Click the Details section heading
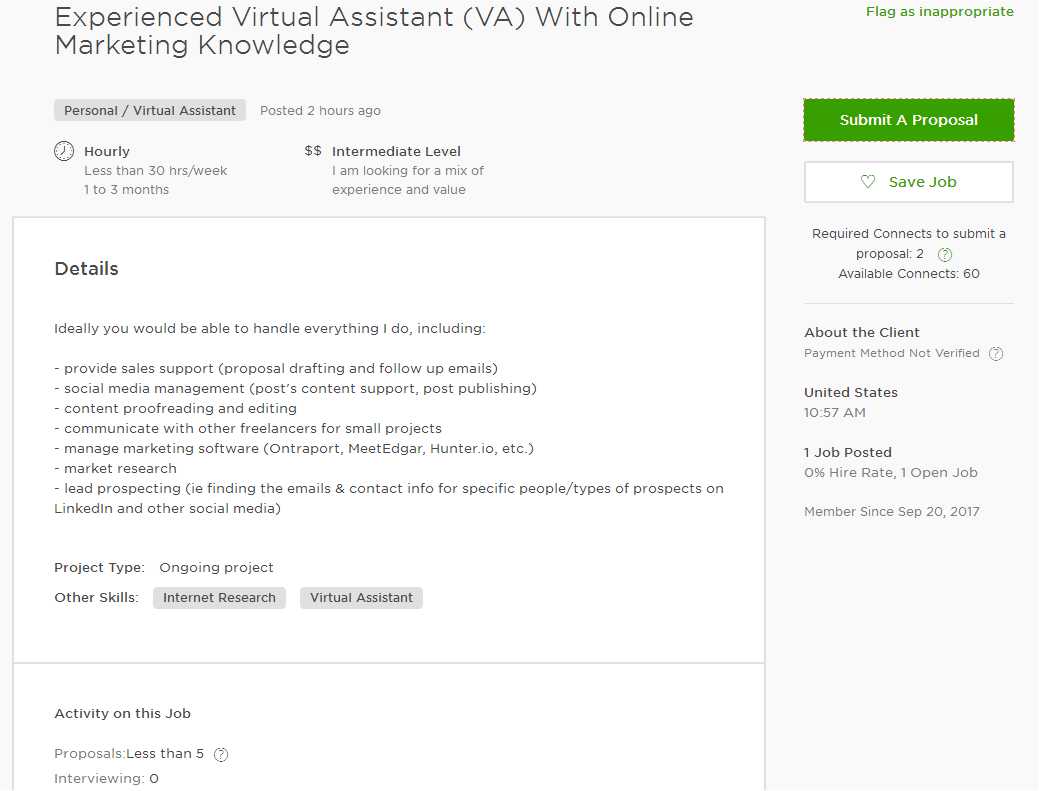The image size is (1039, 791). point(86,268)
